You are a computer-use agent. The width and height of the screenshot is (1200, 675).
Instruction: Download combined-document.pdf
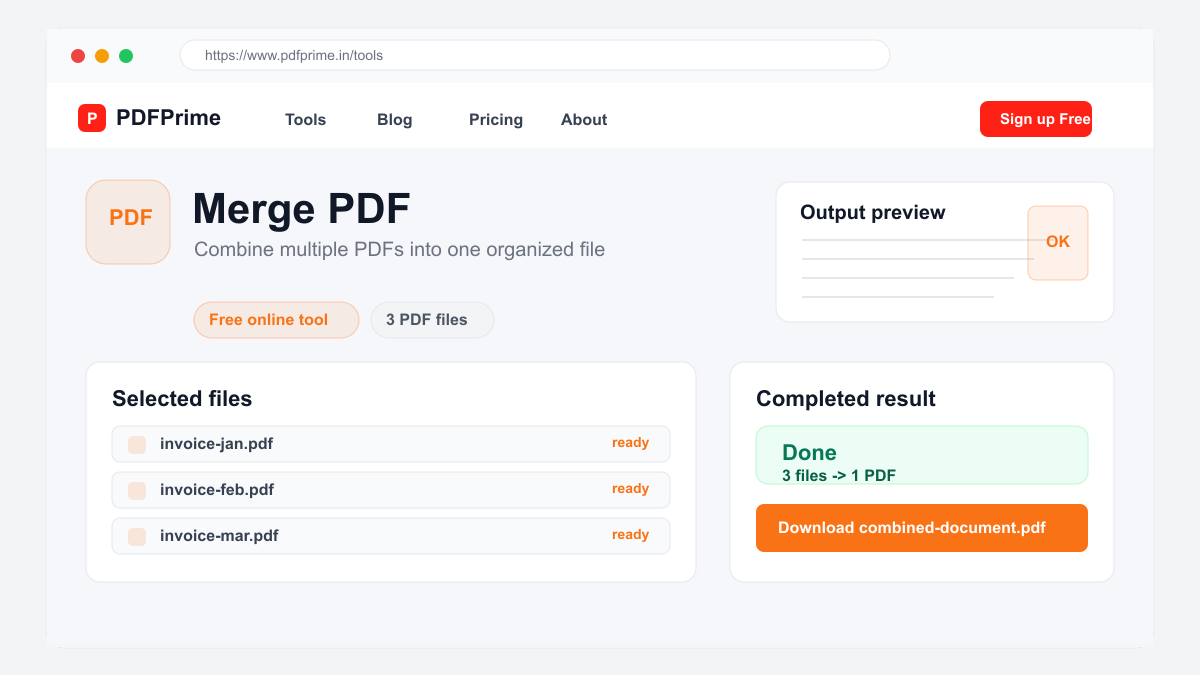coord(922,528)
